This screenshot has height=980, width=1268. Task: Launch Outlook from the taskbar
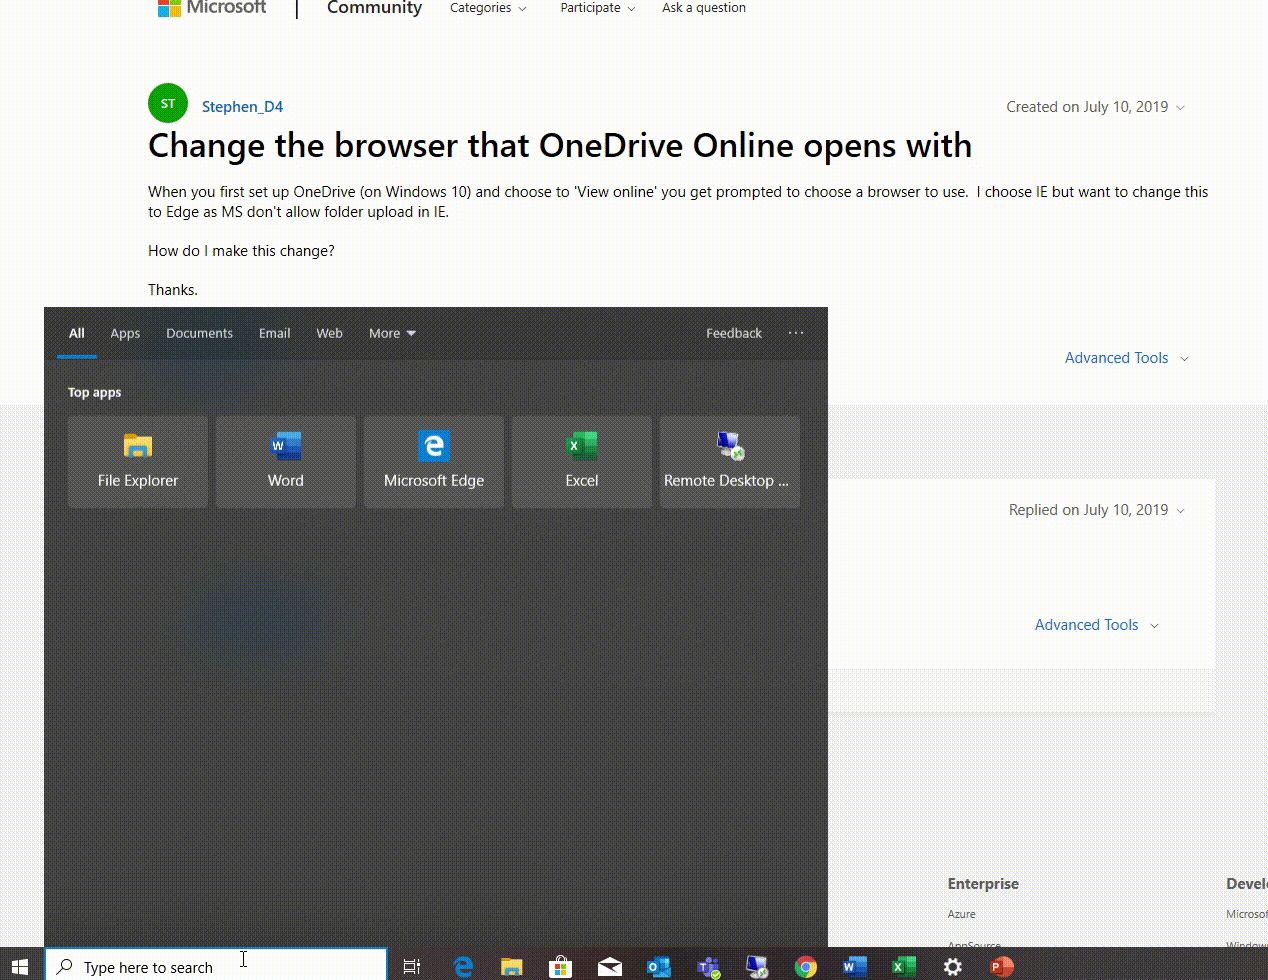(658, 966)
